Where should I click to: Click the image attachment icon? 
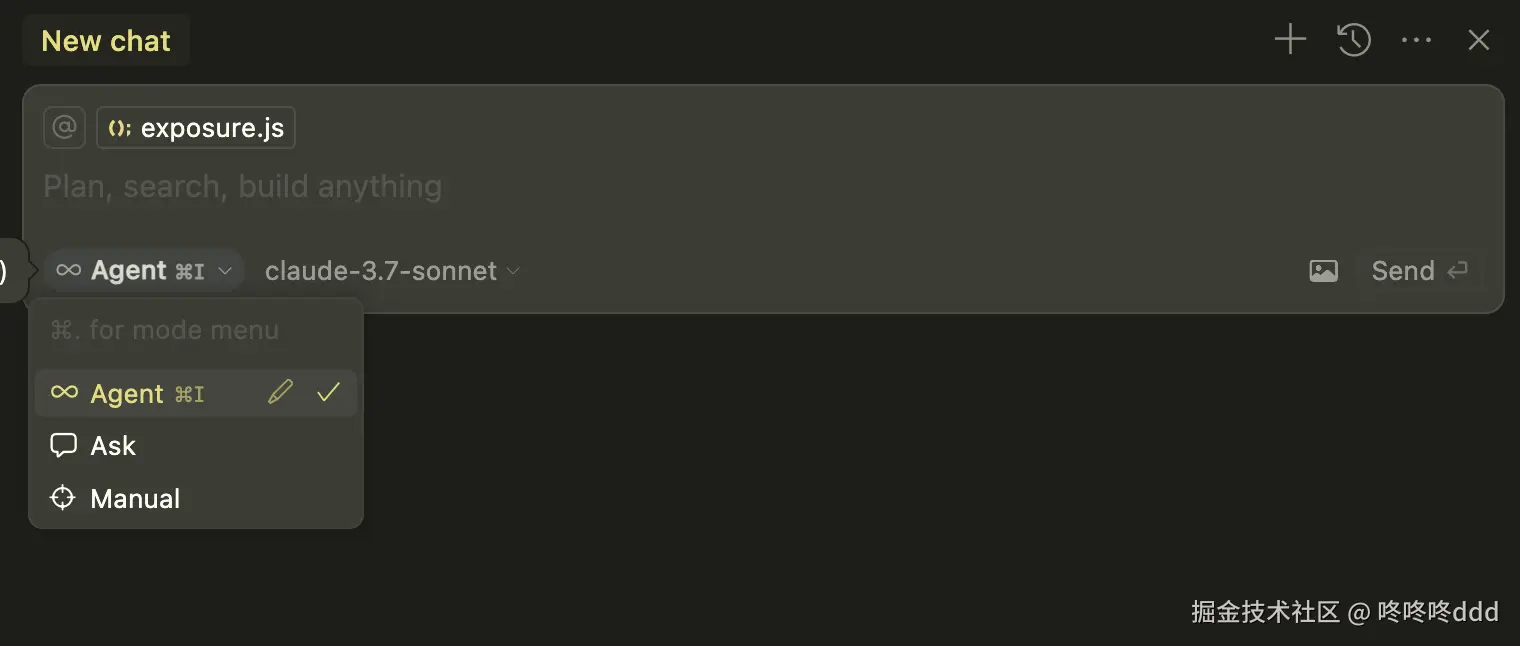(1323, 271)
